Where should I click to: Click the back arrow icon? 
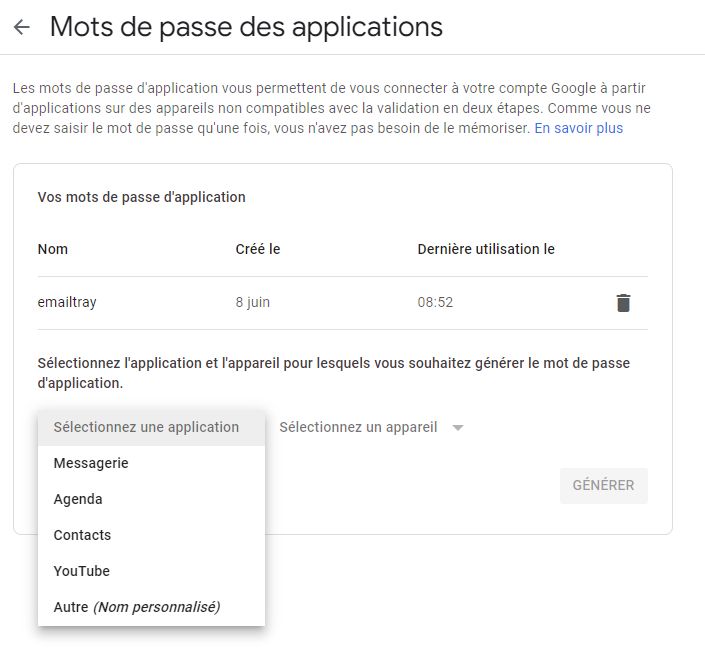[x=22, y=27]
